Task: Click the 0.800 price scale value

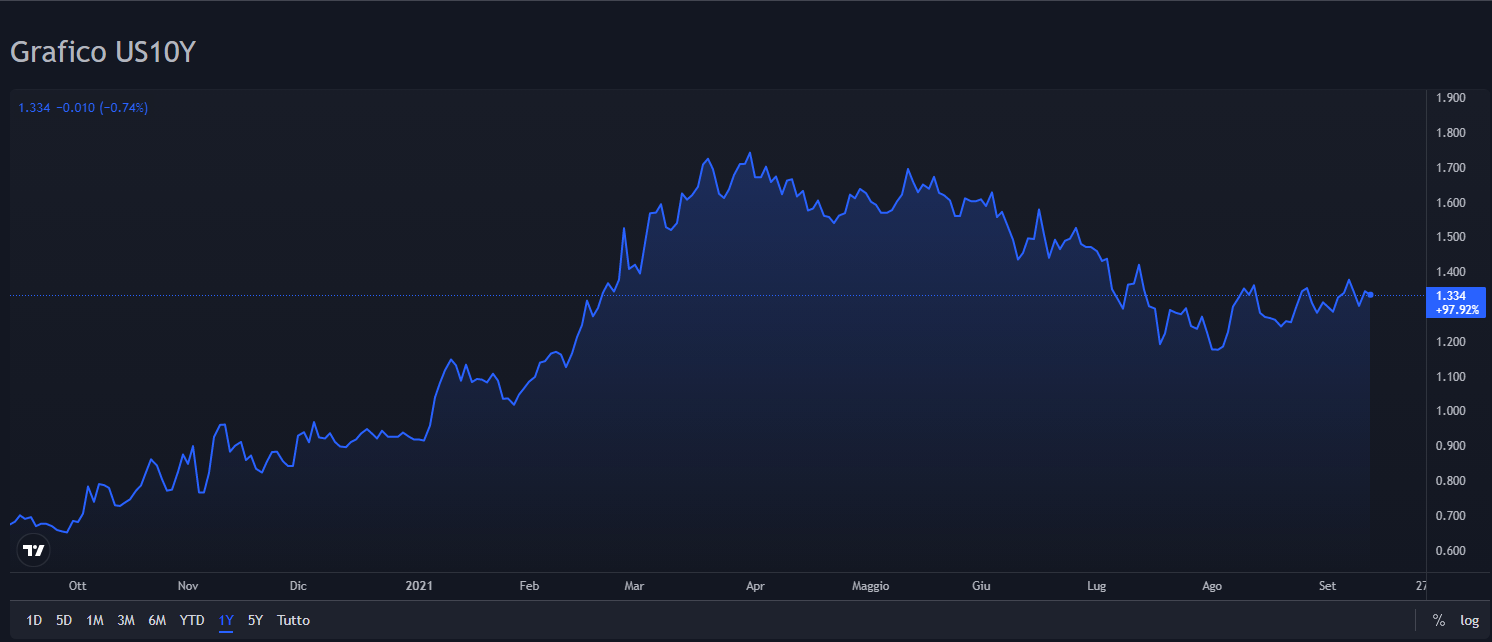Action: tap(1451, 481)
